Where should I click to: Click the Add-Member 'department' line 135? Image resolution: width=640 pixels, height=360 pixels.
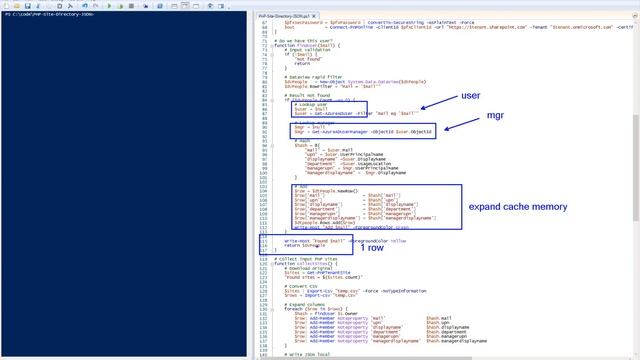[x=380, y=332]
